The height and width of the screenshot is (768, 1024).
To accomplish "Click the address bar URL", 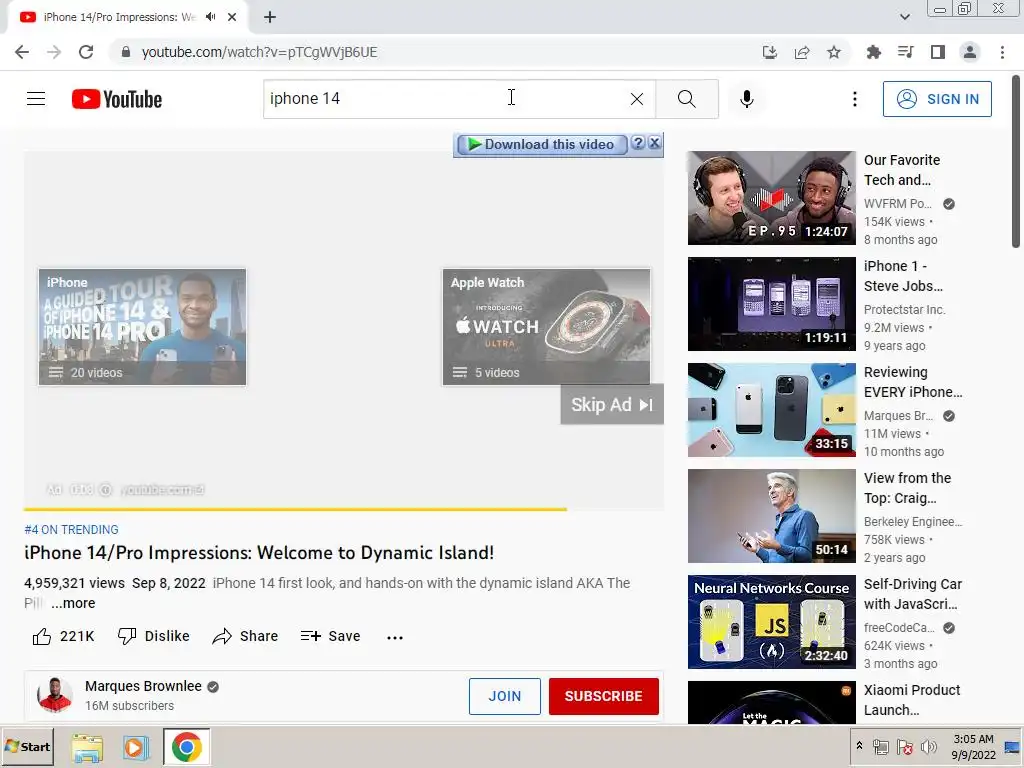I will click(x=259, y=52).
